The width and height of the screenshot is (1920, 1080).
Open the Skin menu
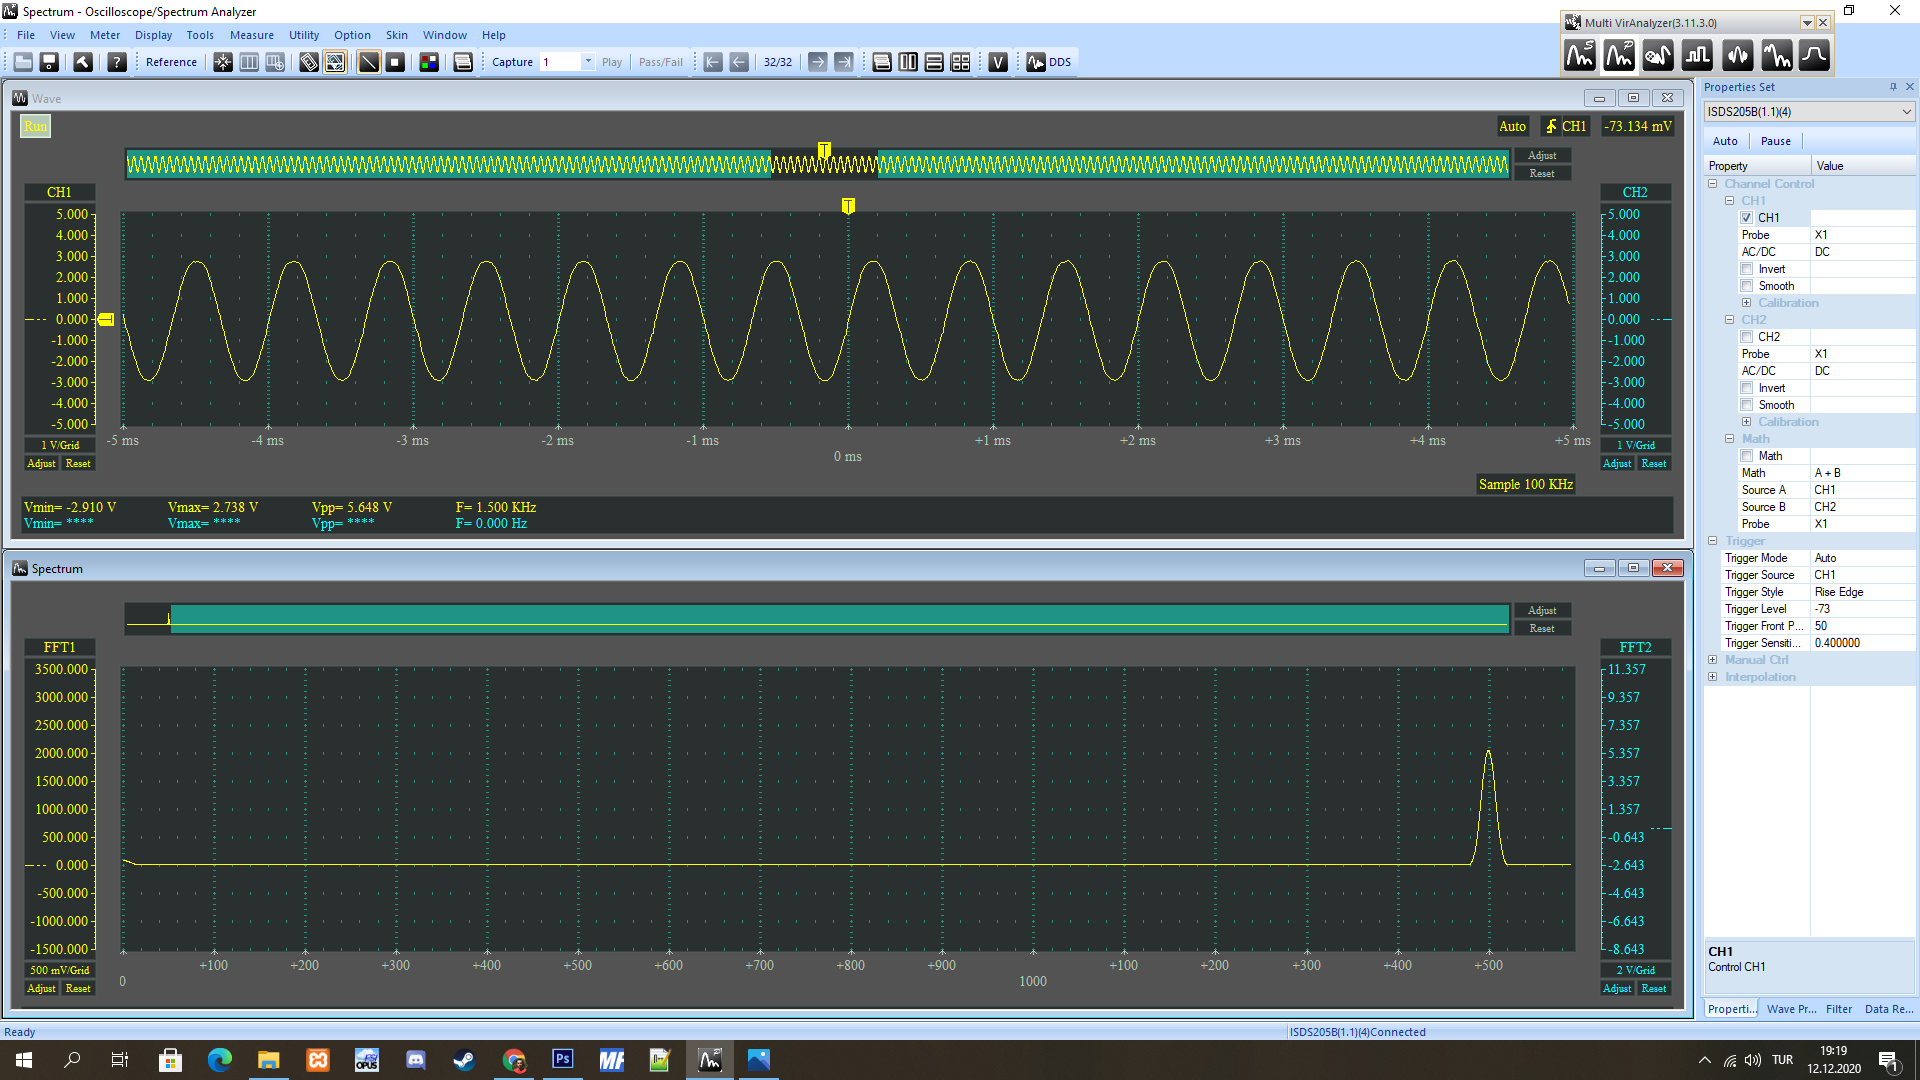pos(397,35)
